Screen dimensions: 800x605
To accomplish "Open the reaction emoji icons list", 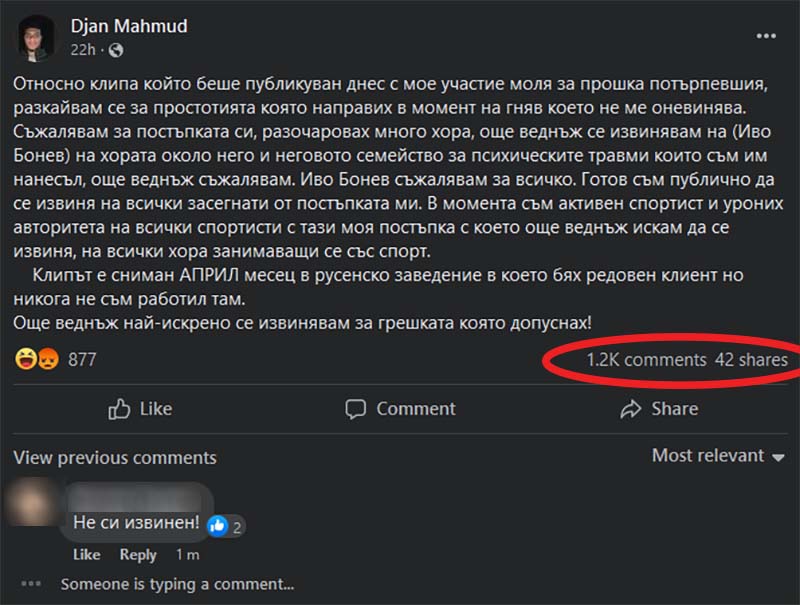I will [x=37, y=359].
